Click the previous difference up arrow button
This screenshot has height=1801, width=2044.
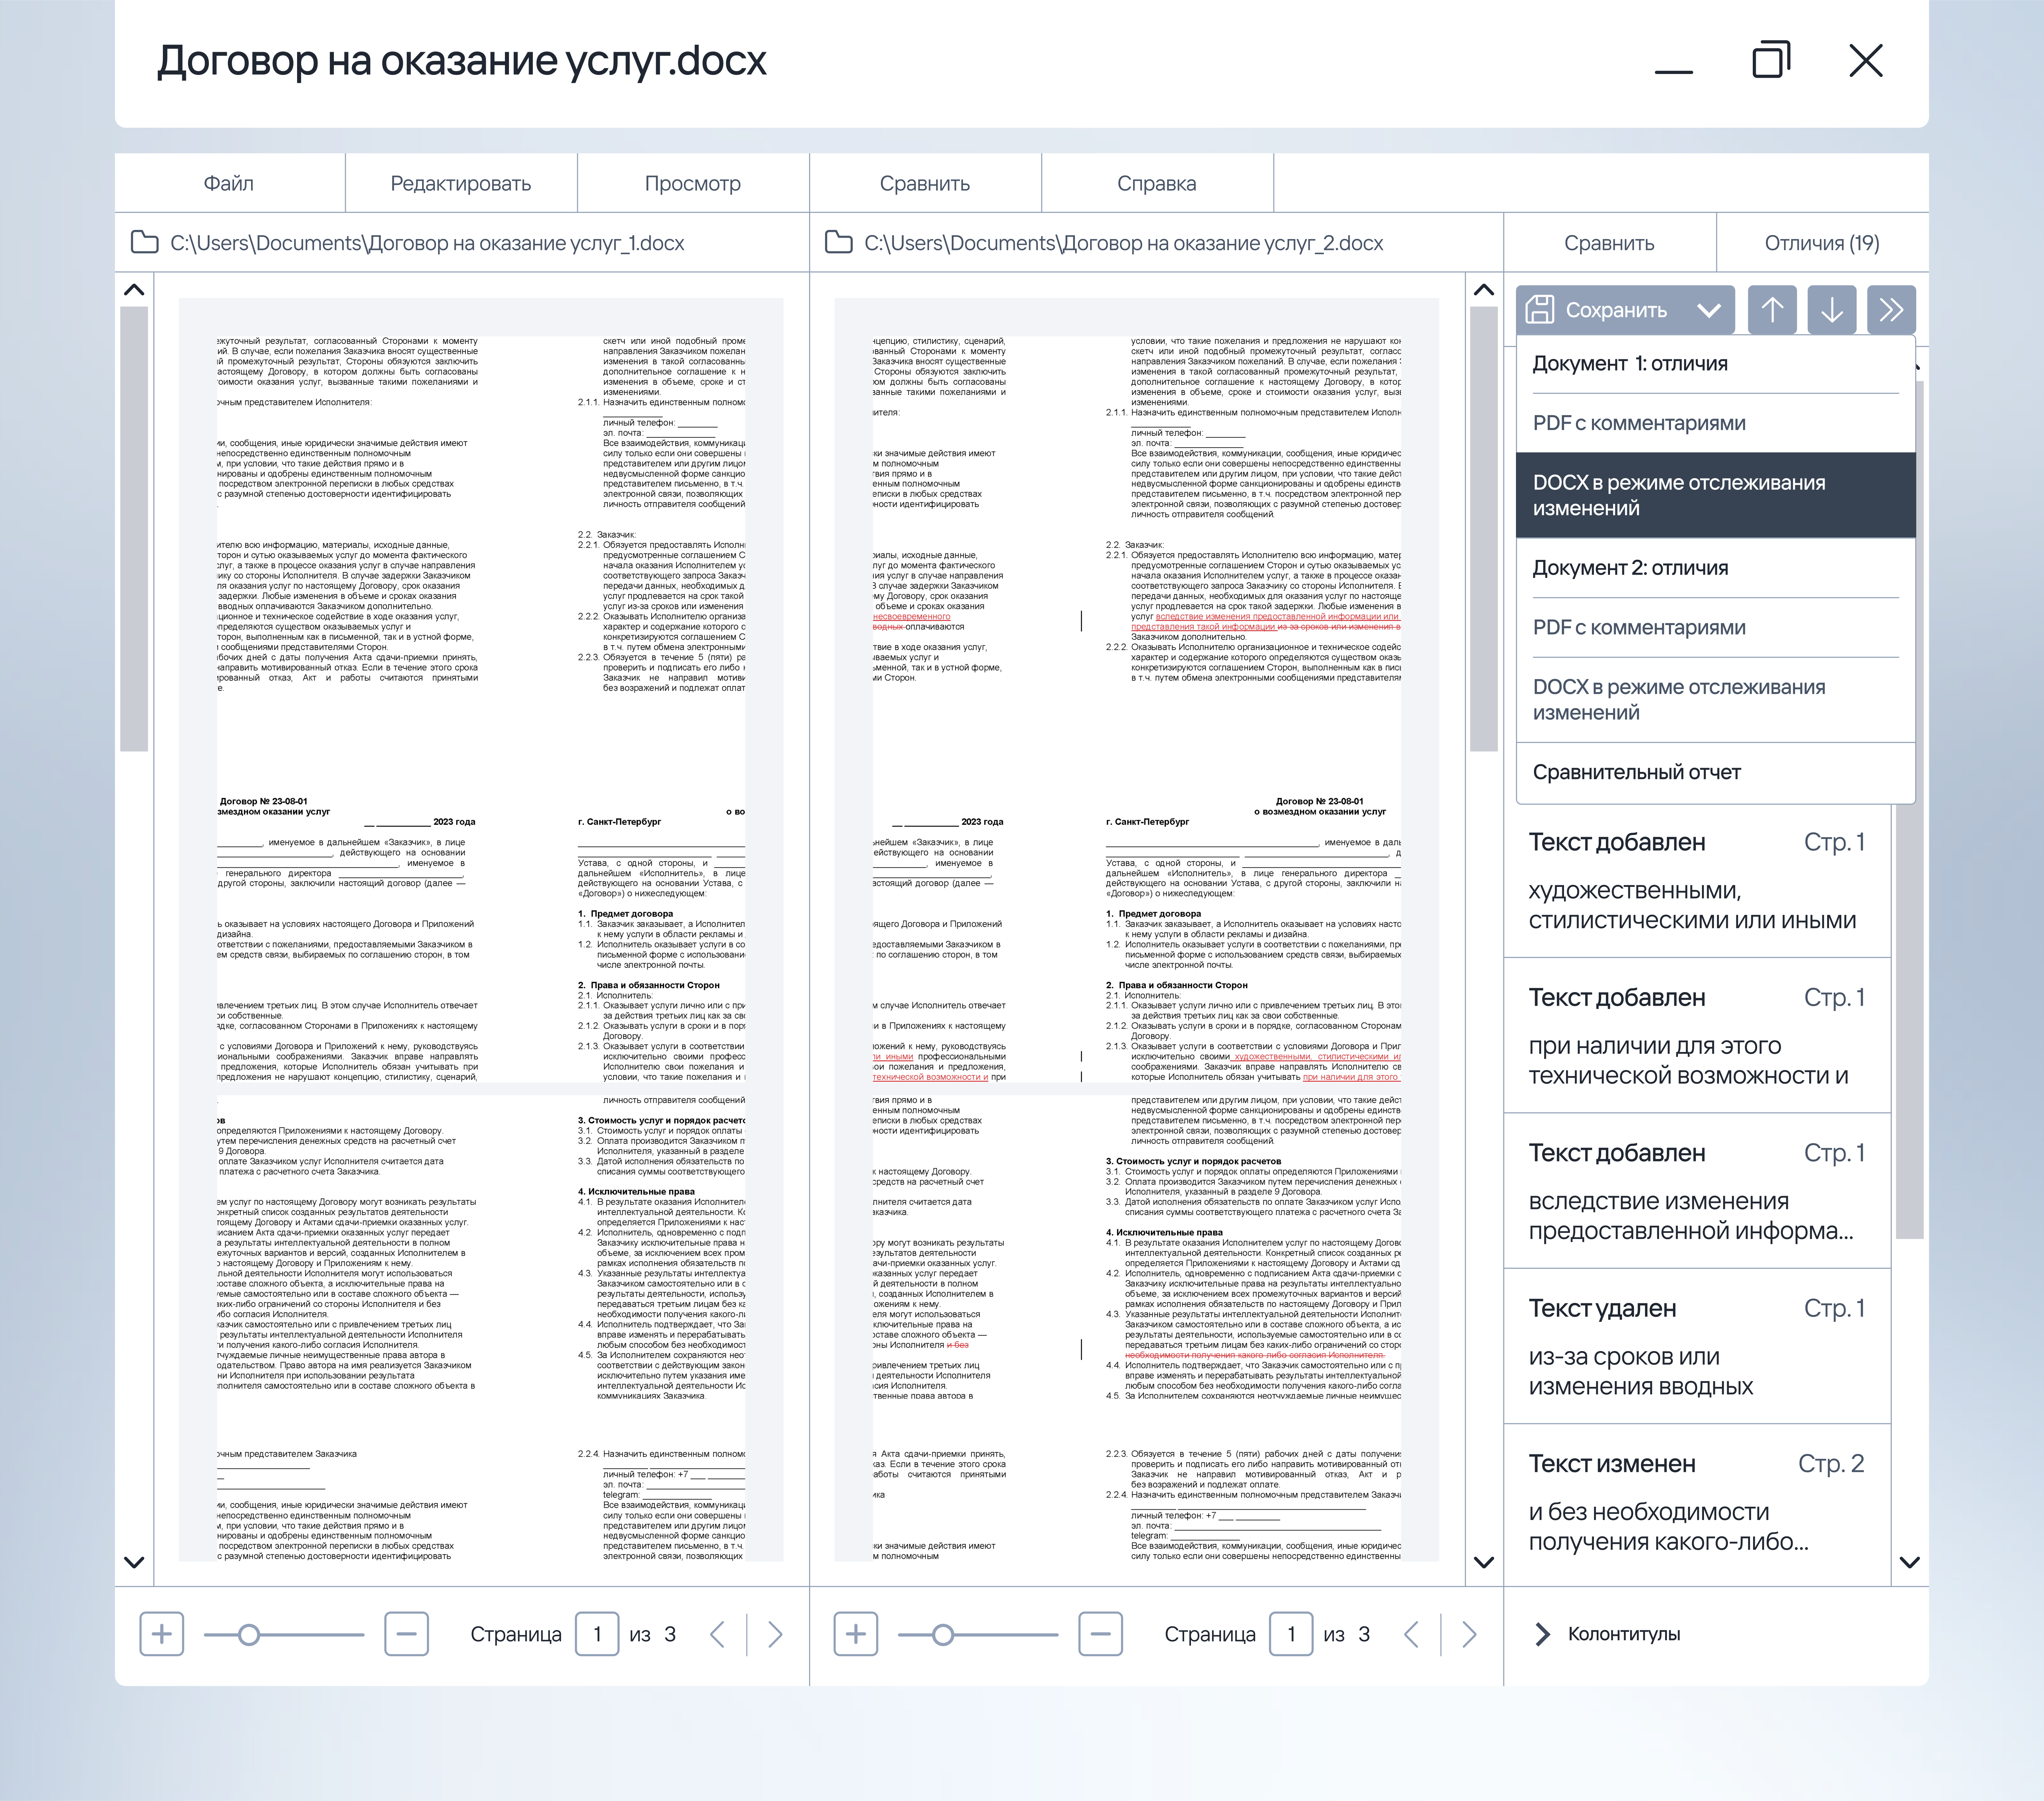pyautogui.click(x=1772, y=310)
